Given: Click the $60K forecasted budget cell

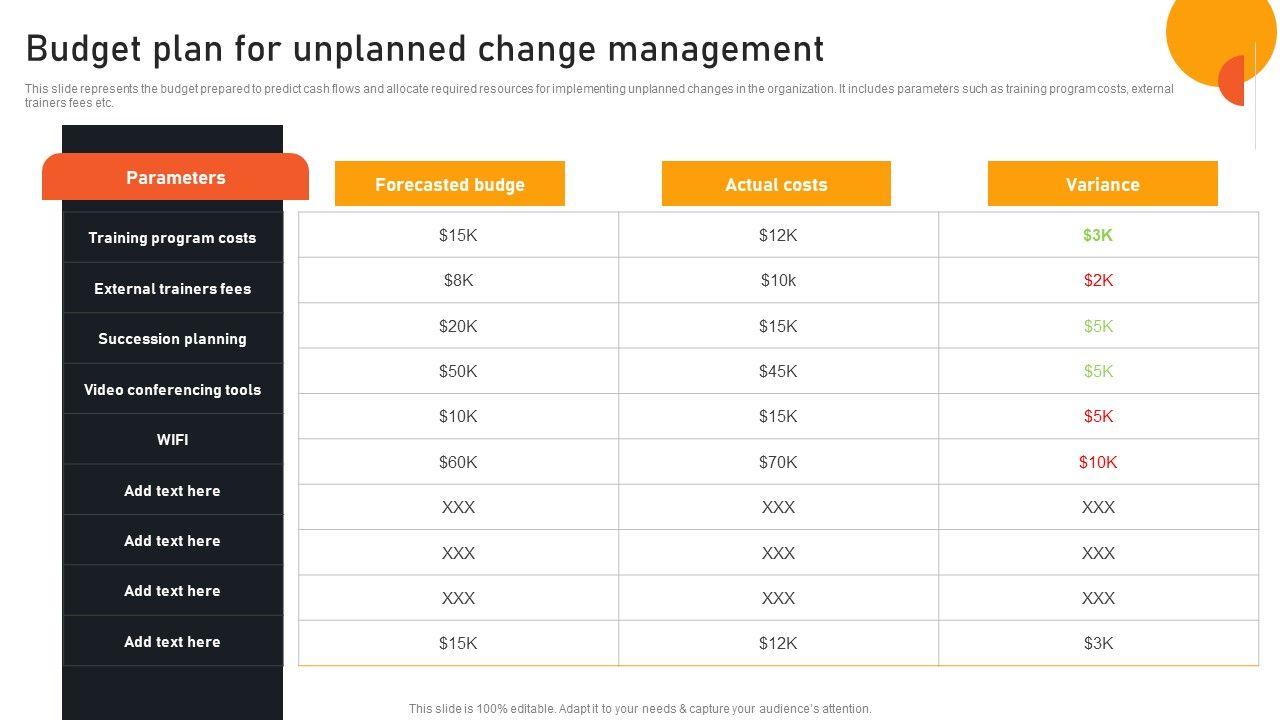Looking at the screenshot, I should tap(458, 462).
